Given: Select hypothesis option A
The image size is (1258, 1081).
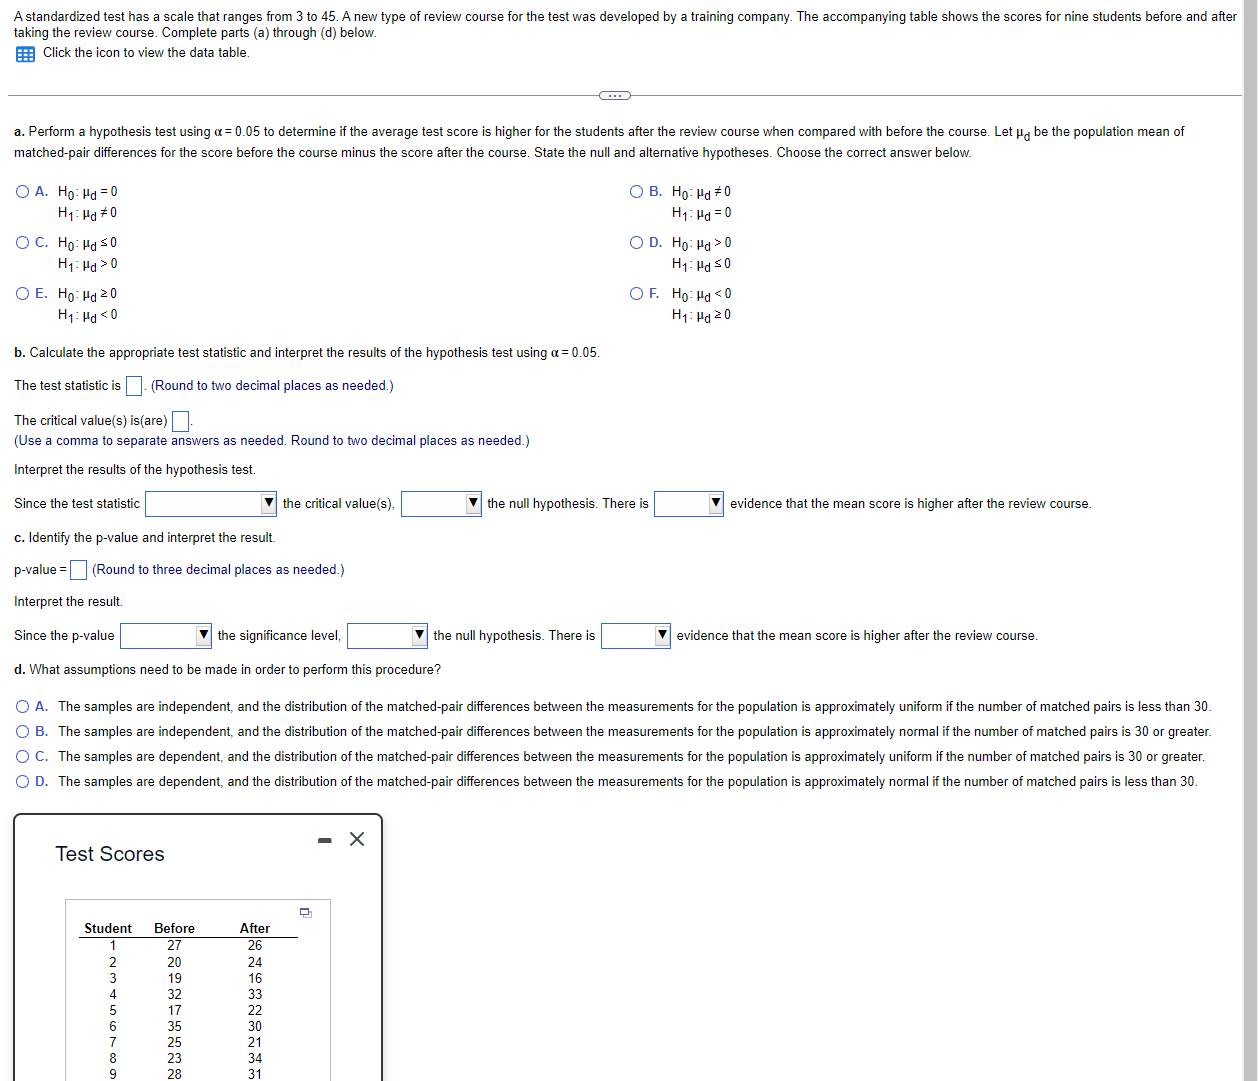Looking at the screenshot, I should click(x=21, y=191).
